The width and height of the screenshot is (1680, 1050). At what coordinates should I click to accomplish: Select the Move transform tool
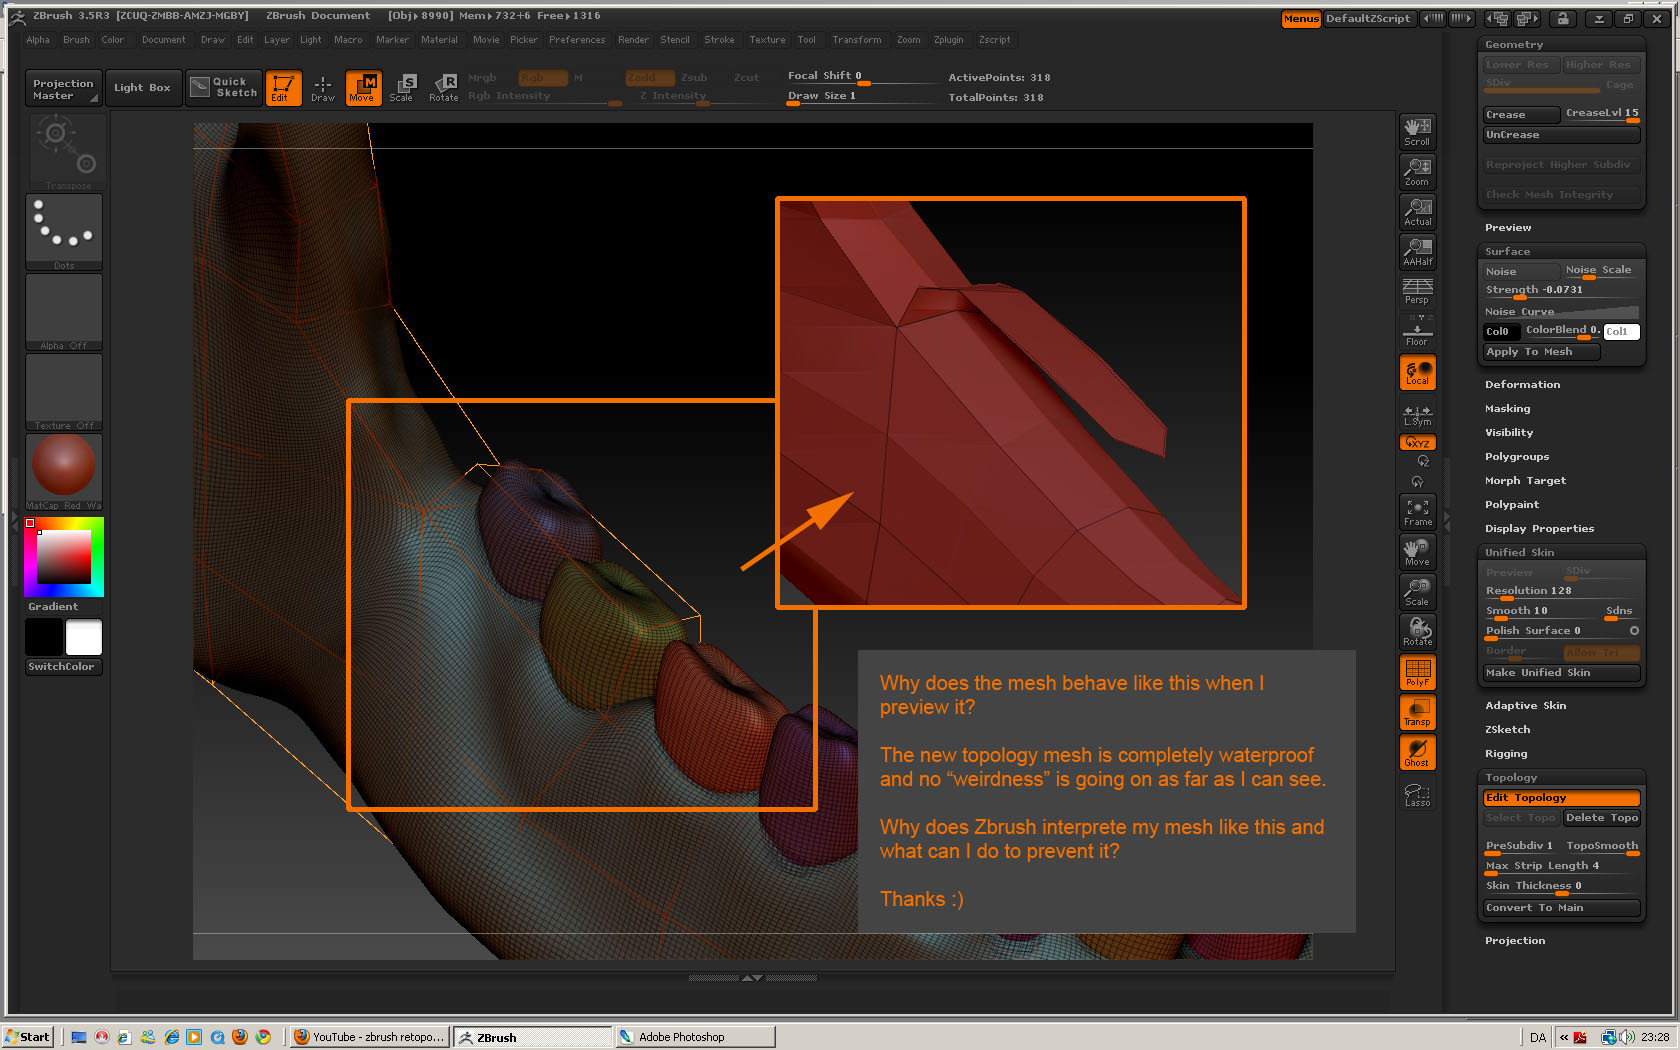click(363, 87)
